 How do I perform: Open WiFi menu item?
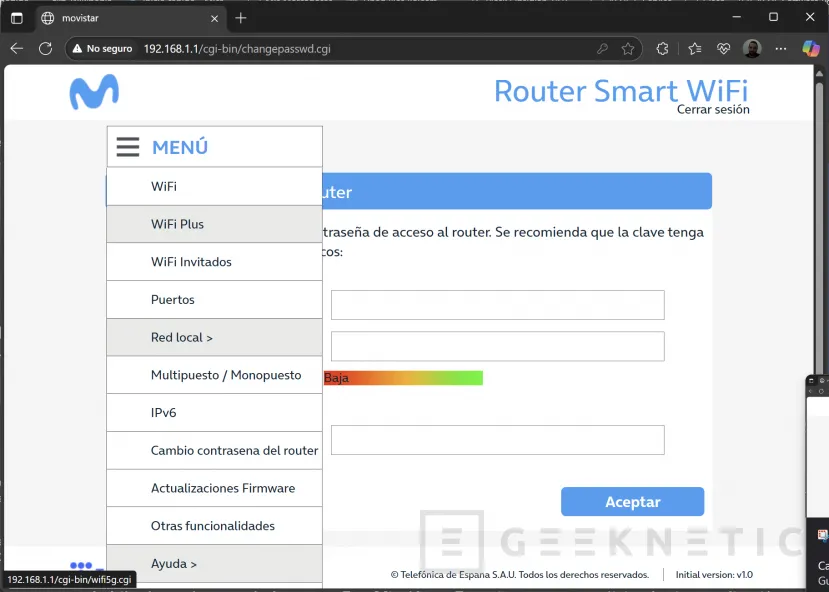tap(215, 187)
